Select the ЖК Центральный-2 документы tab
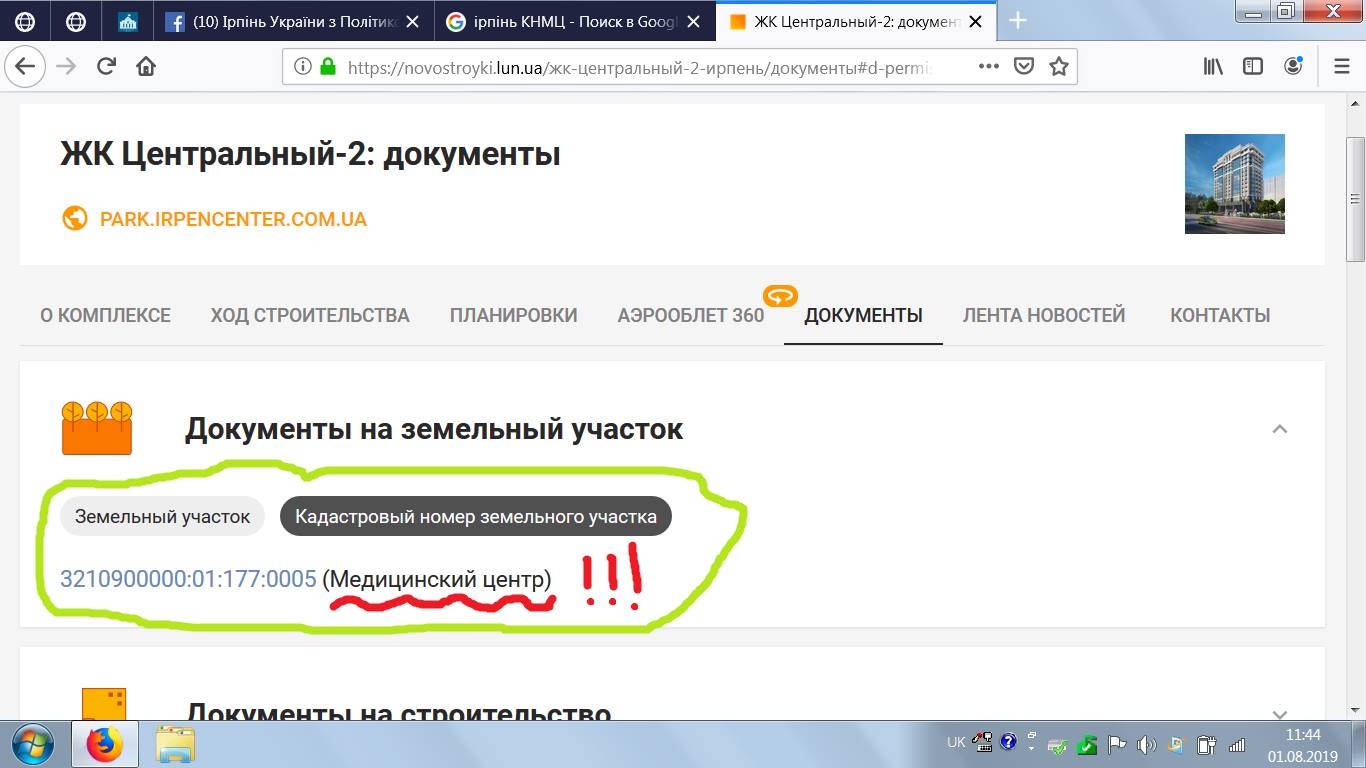 click(x=857, y=21)
